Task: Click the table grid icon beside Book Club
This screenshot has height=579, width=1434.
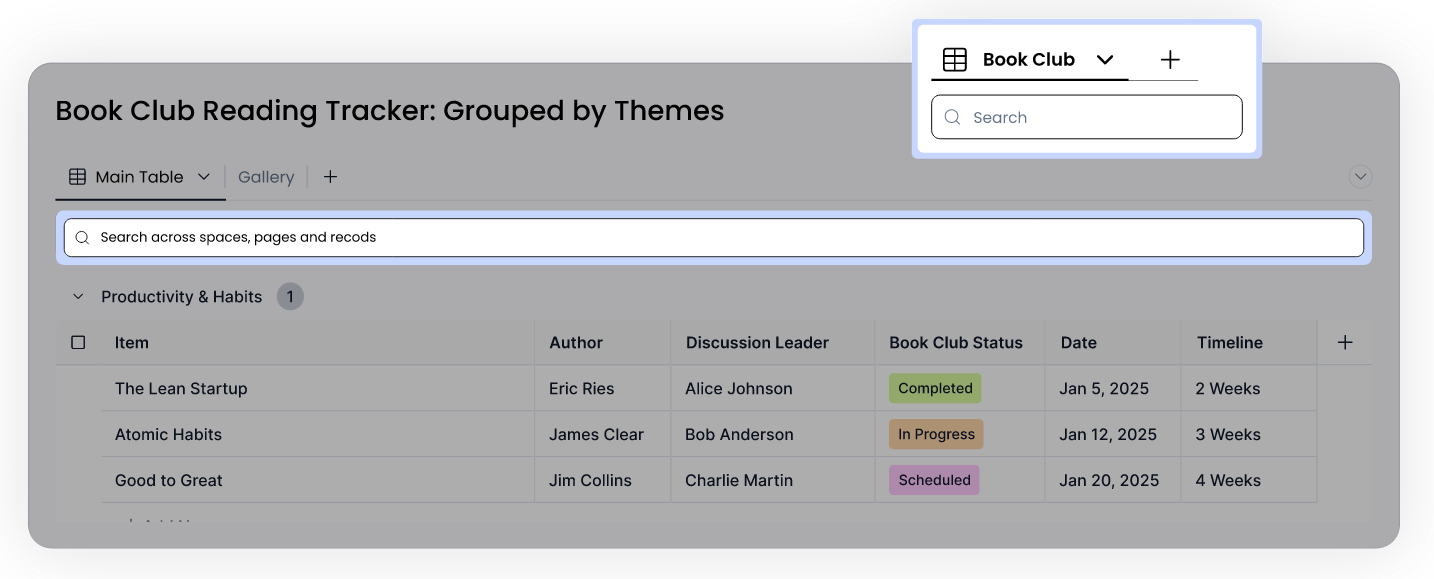Action: tap(955, 60)
